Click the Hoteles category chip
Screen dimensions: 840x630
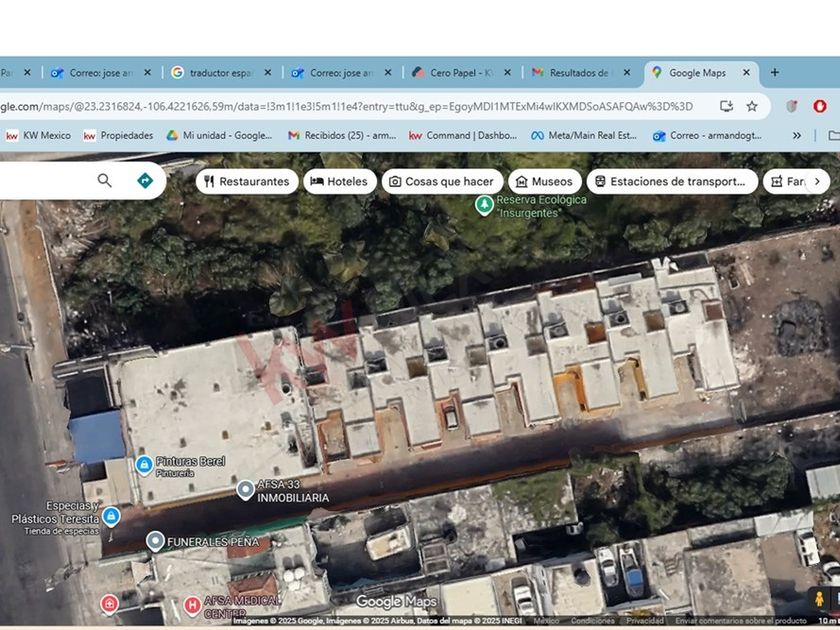point(339,181)
